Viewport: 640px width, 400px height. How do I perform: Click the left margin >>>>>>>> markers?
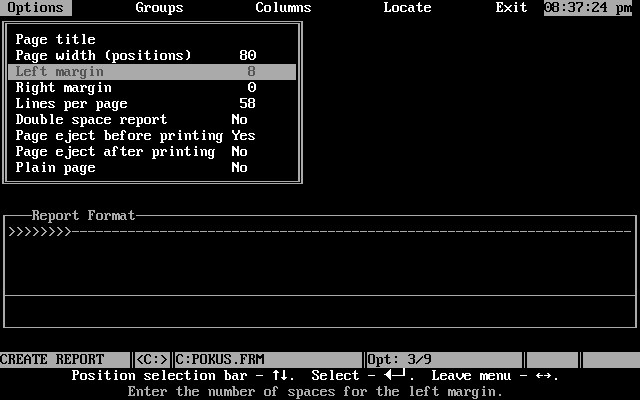[40, 232]
